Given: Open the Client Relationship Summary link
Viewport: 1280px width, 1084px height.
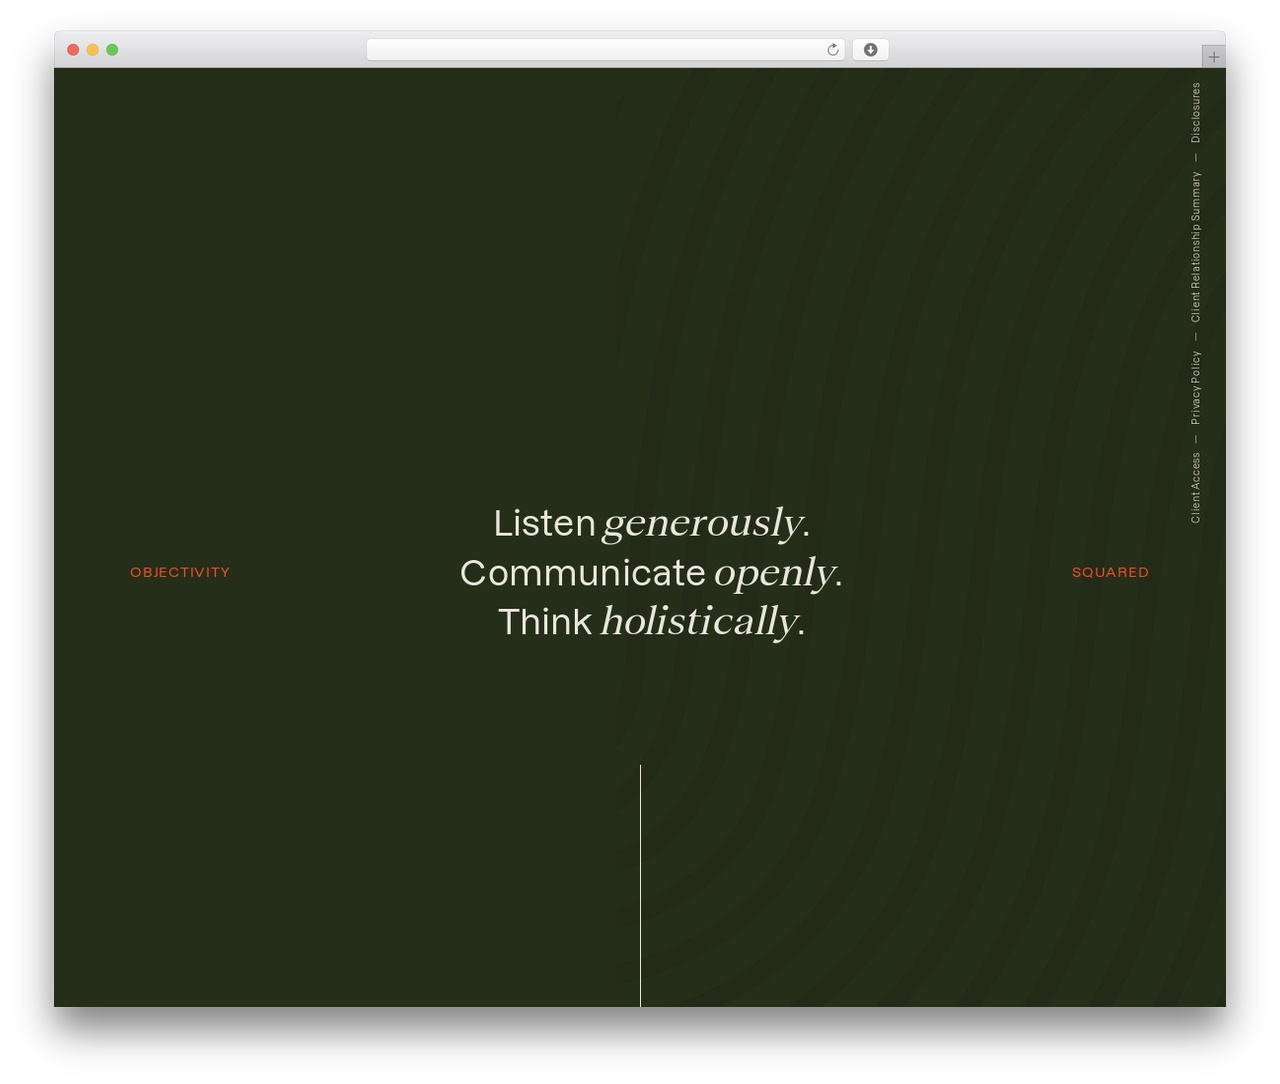Looking at the screenshot, I should 1195,247.
